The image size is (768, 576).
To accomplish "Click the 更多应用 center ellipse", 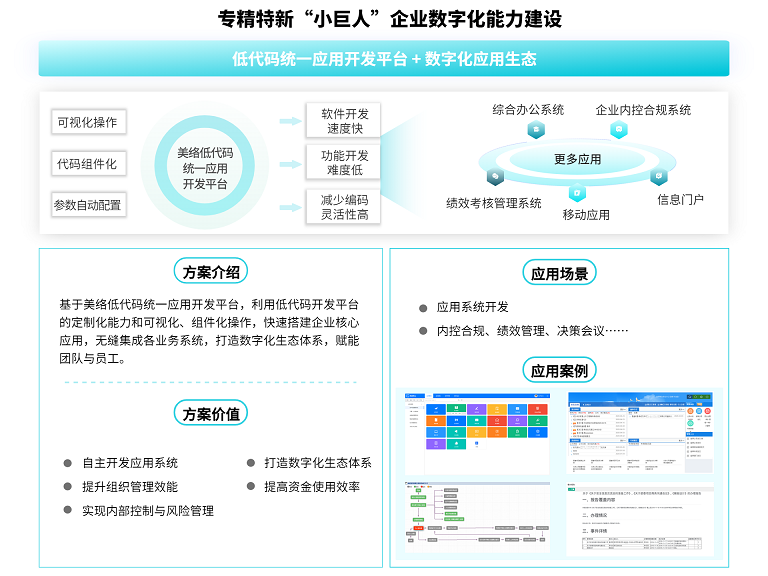I will [x=578, y=159].
